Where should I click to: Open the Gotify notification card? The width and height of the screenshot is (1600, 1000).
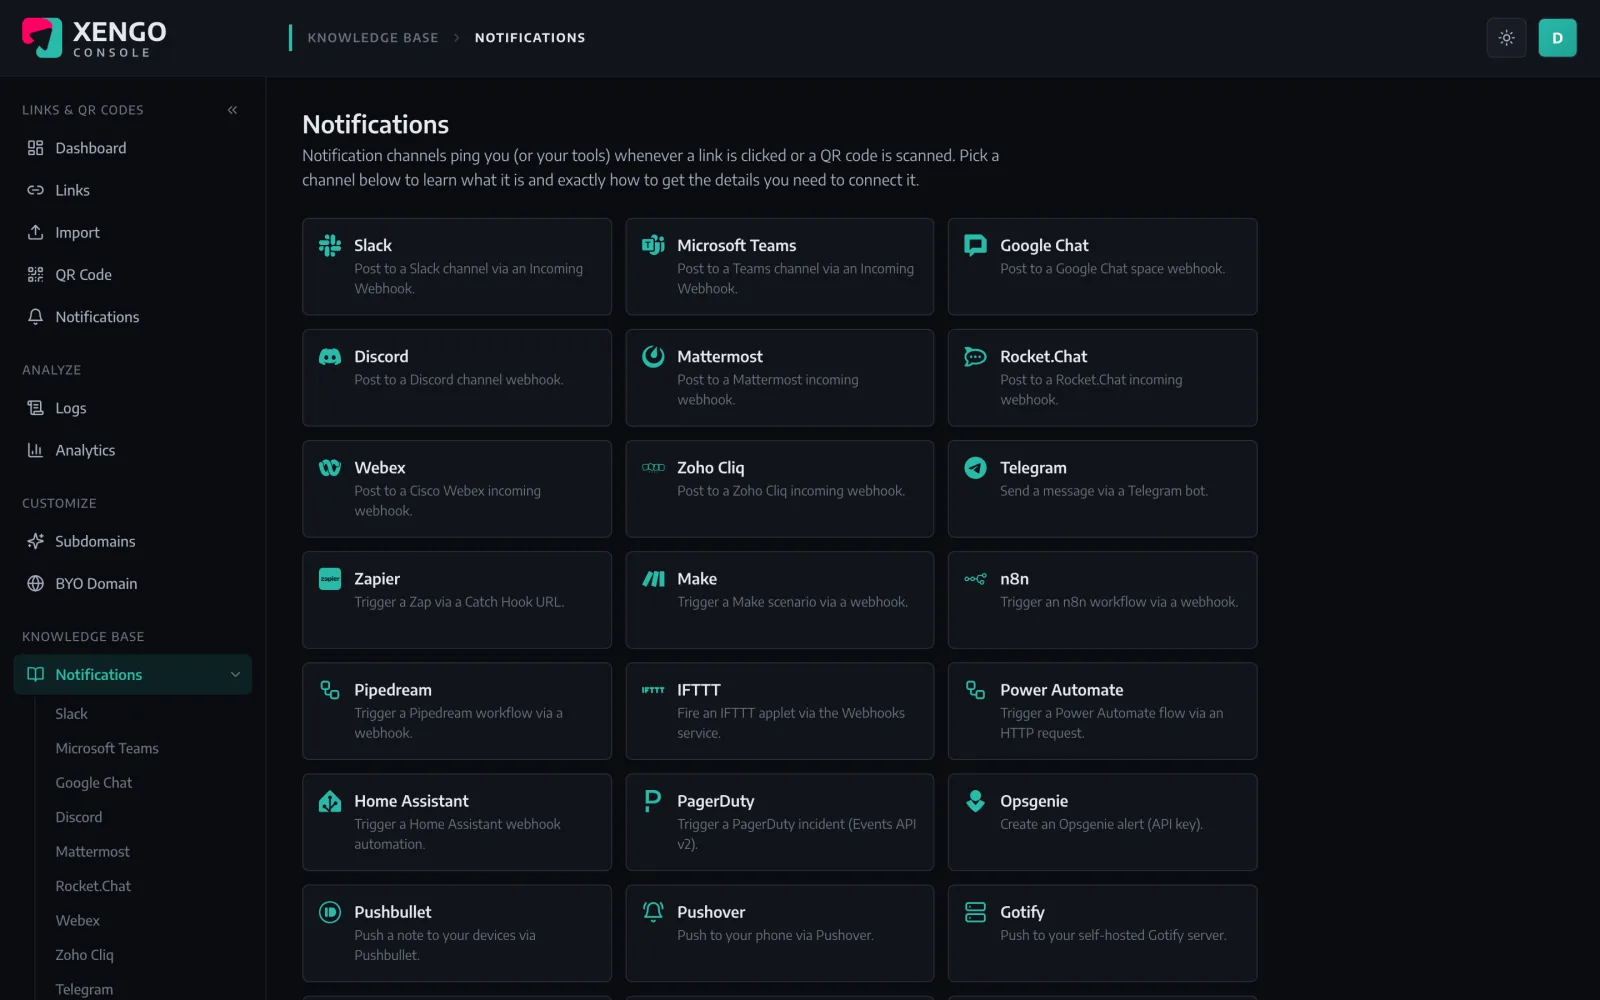click(x=1102, y=933)
